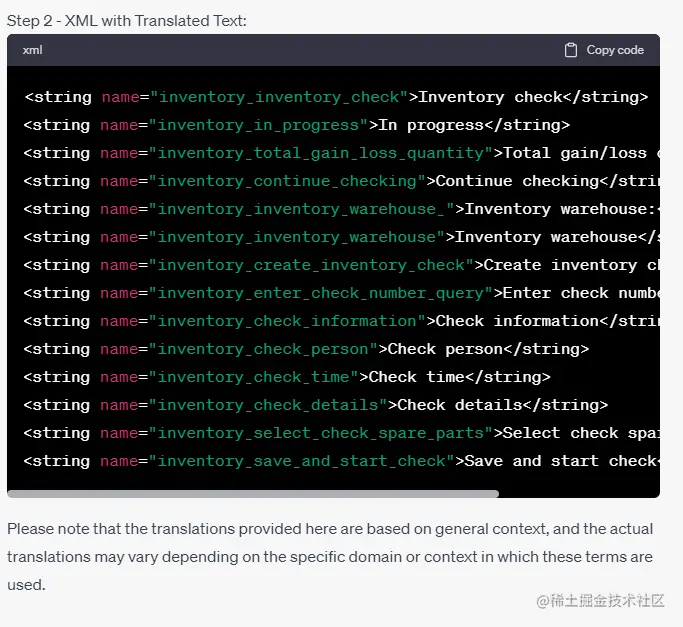The image size is (683, 627).
Task: Click the inventory_inventory_warehouse_ line with trailing underscore
Action: click(342, 209)
